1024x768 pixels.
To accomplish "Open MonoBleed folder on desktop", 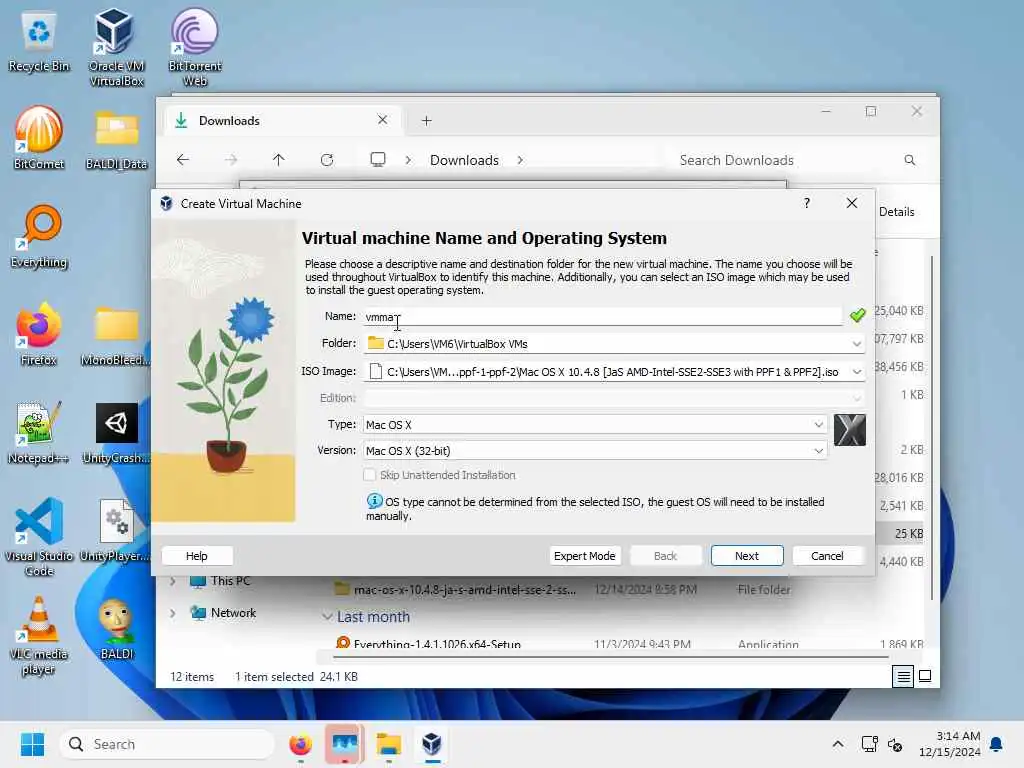I will click(x=116, y=335).
